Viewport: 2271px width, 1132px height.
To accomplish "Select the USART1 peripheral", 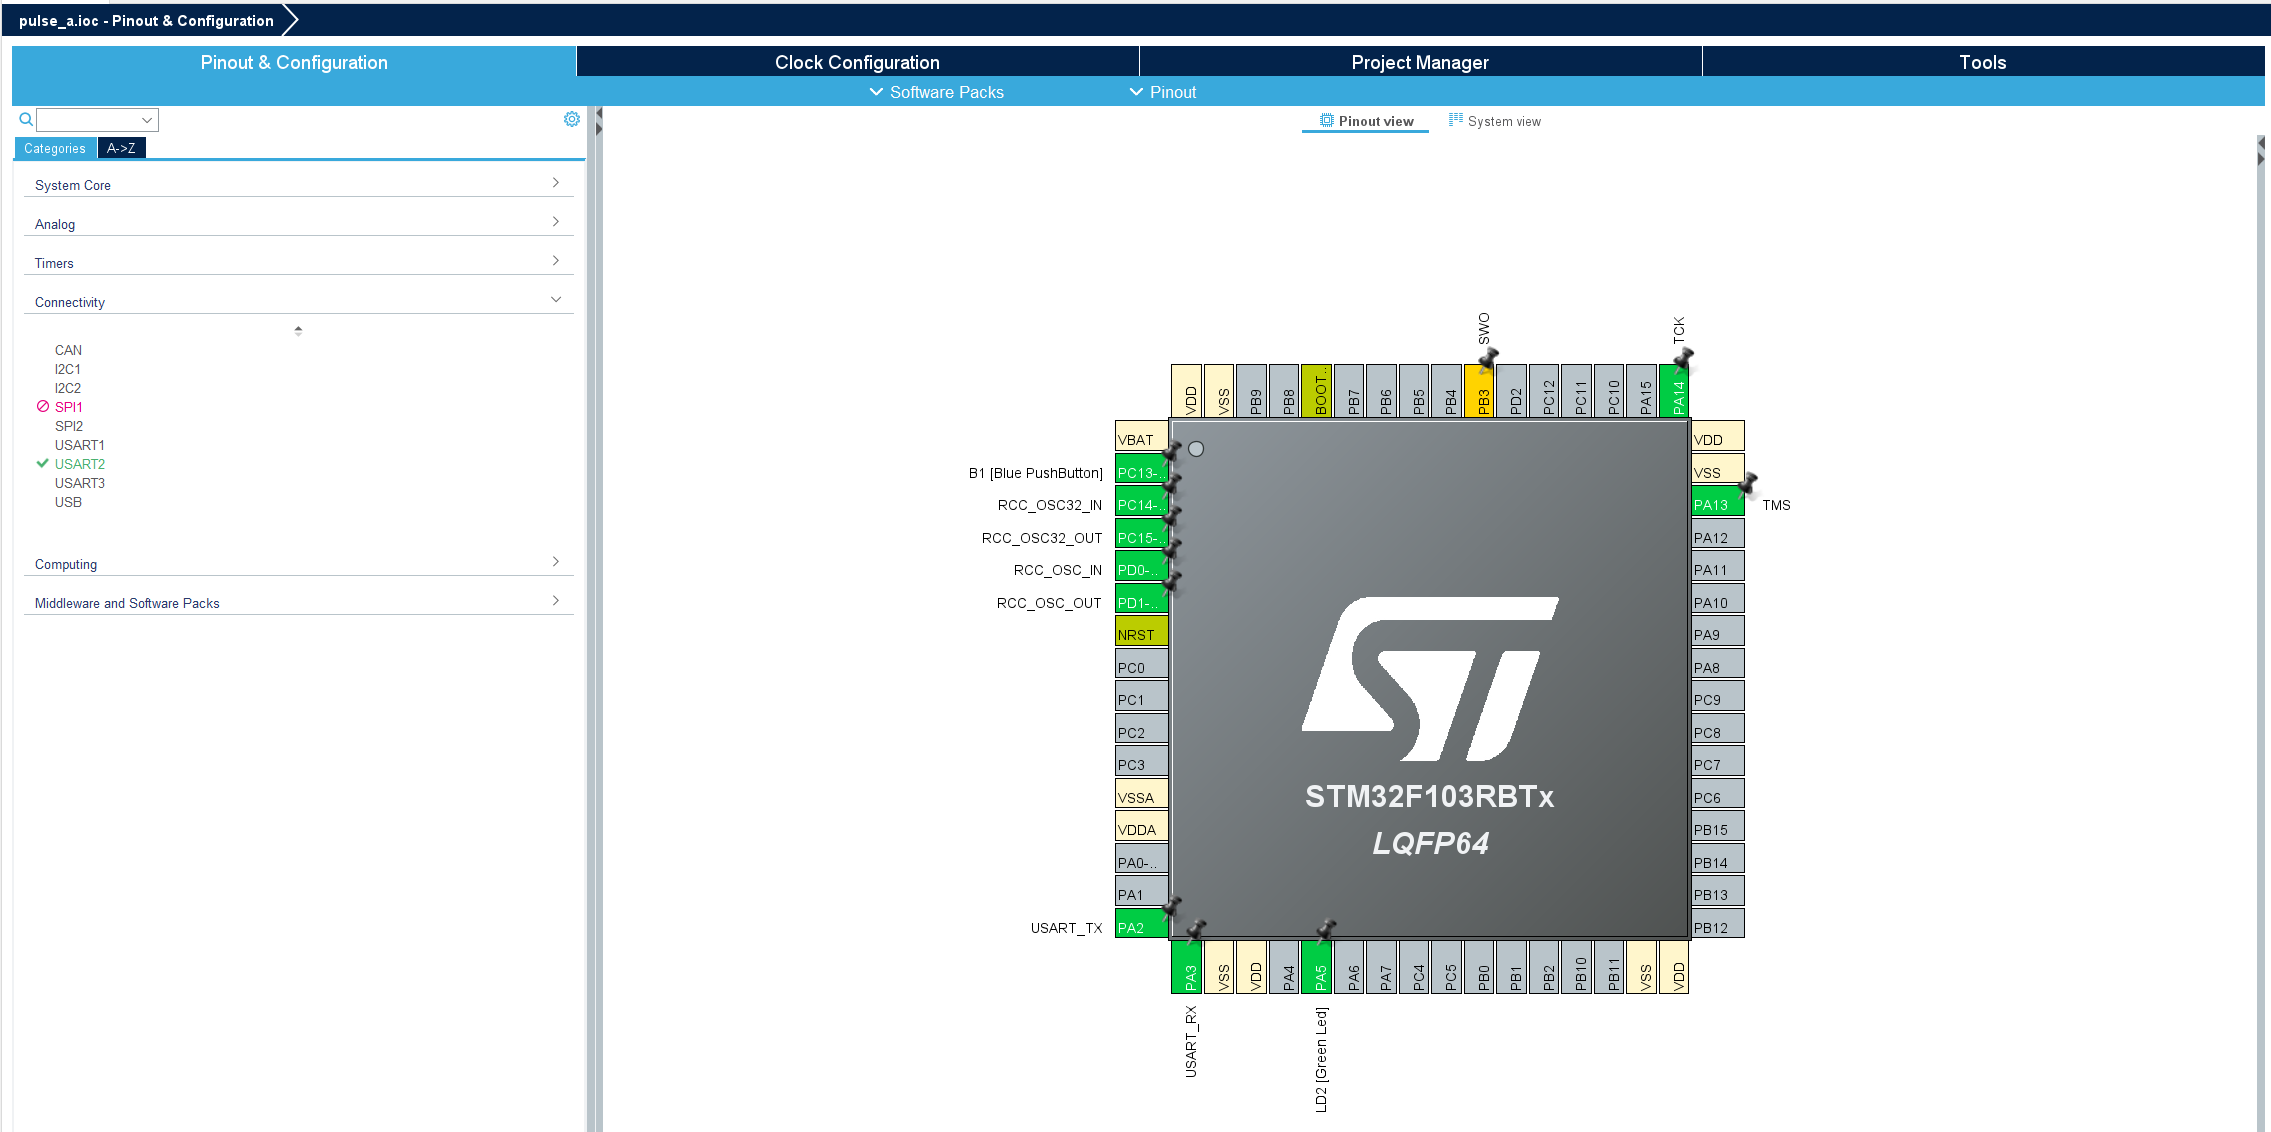I will click(x=80, y=445).
